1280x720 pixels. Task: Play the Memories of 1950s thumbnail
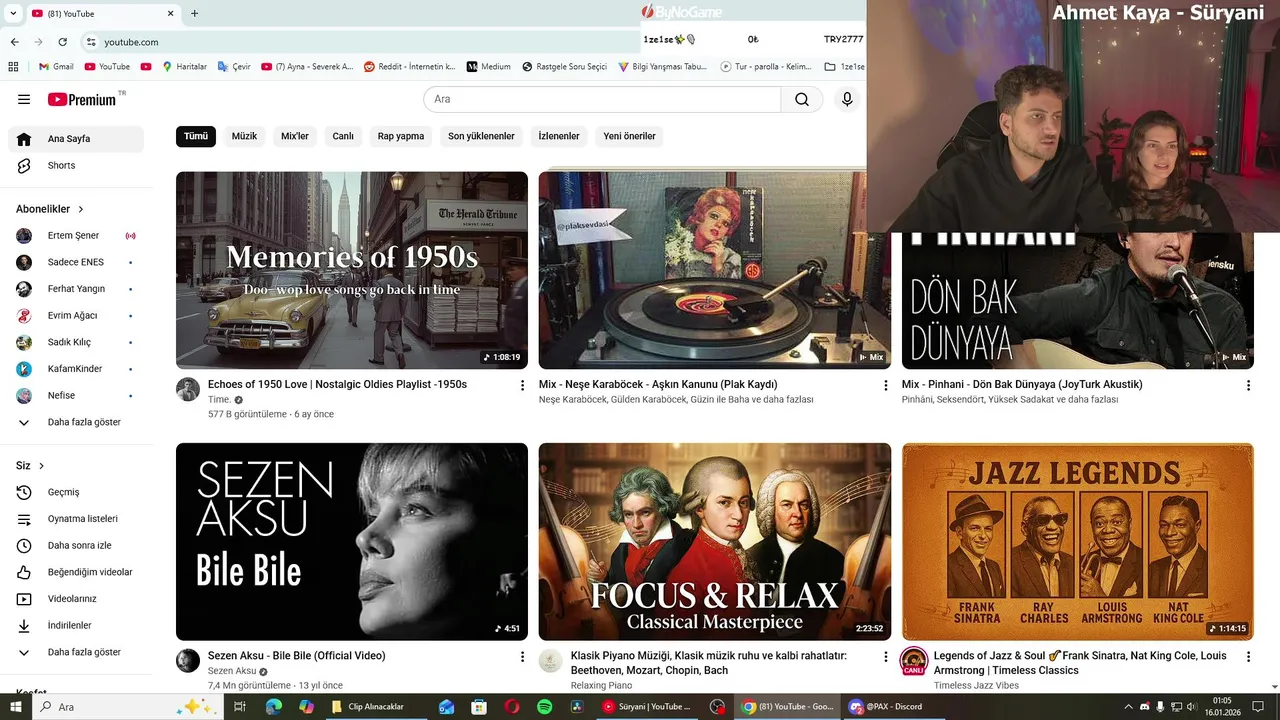(x=352, y=270)
